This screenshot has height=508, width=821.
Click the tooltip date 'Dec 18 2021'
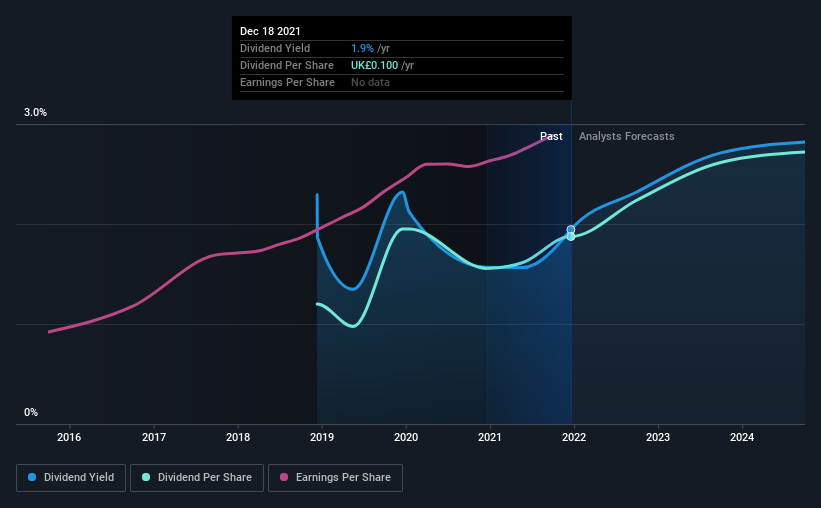pyautogui.click(x=270, y=31)
